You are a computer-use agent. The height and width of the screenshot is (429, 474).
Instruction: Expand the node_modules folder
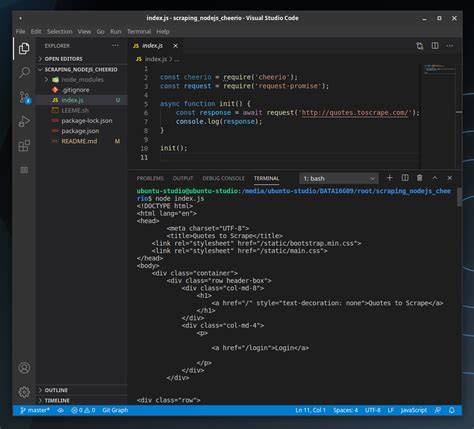tap(82, 80)
